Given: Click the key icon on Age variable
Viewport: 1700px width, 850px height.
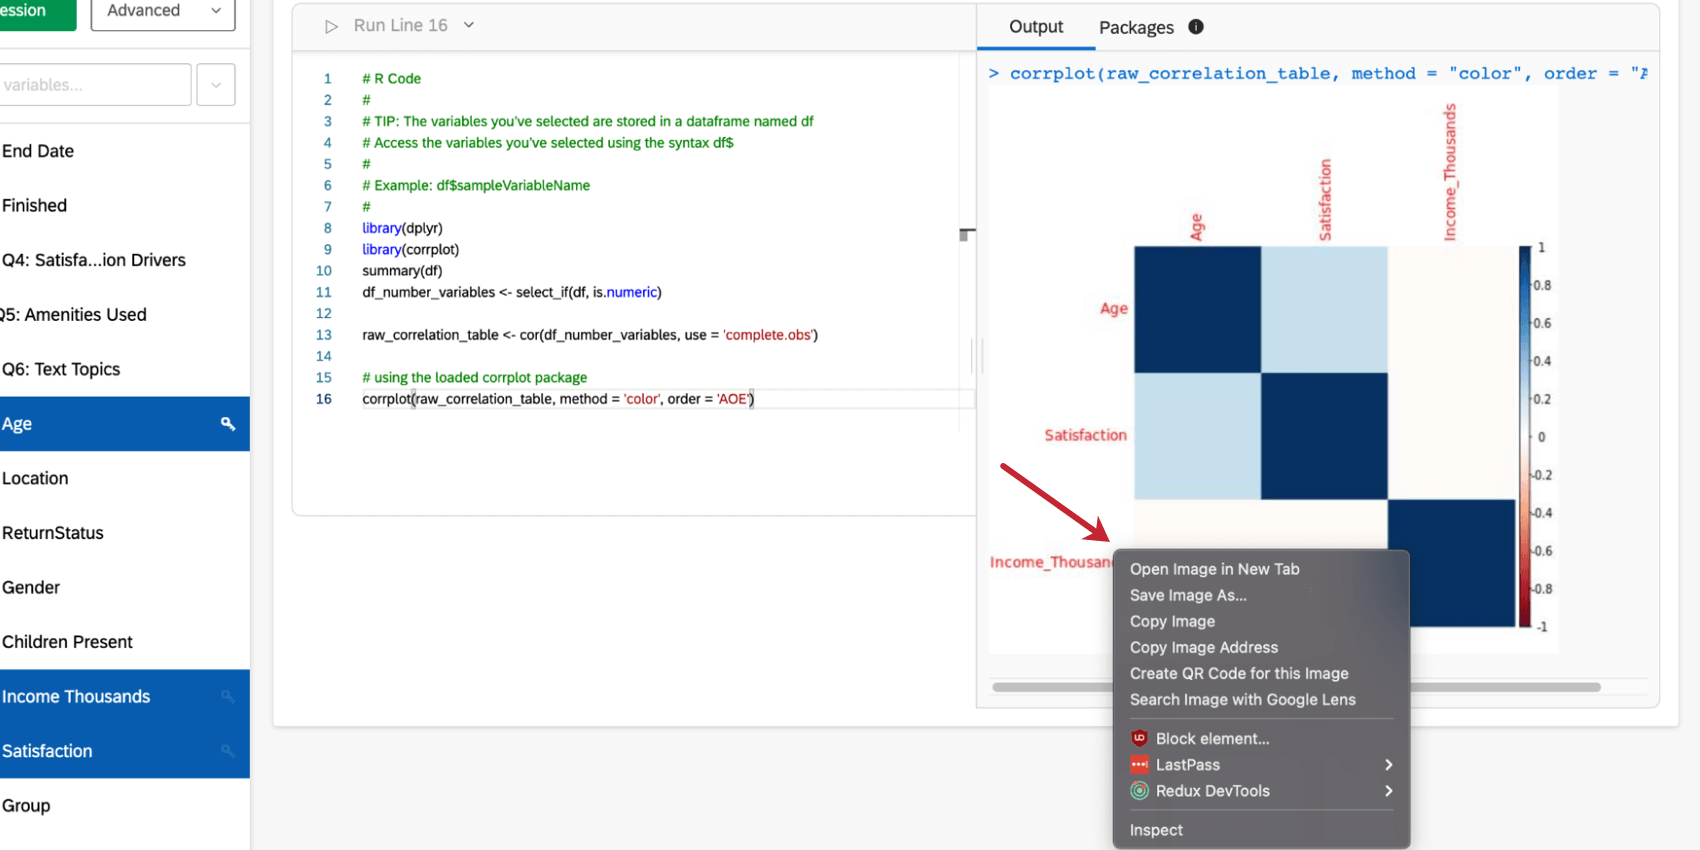Looking at the screenshot, I should pyautogui.click(x=228, y=424).
